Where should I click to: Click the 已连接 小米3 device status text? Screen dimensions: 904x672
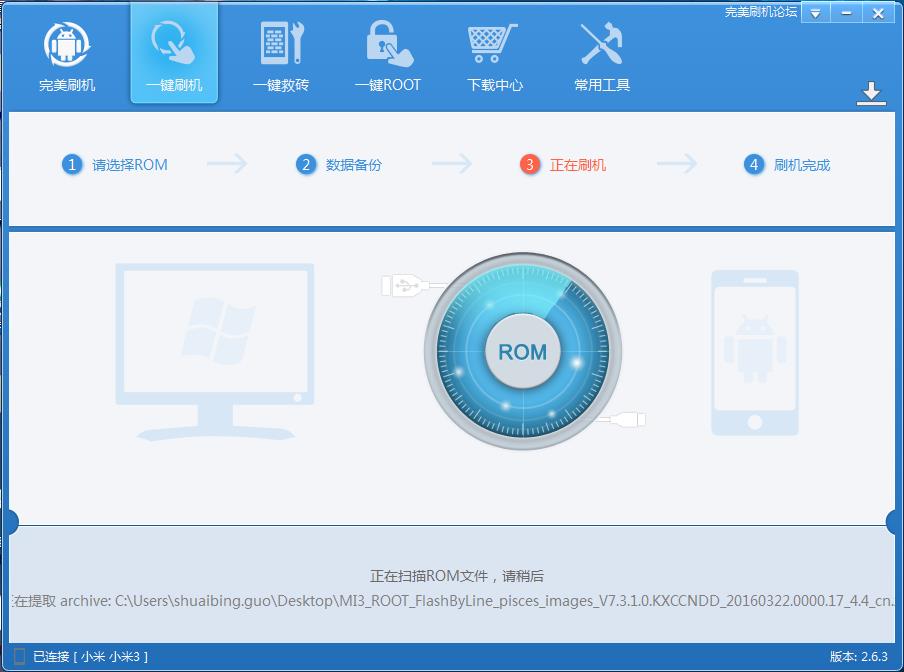pyautogui.click(x=90, y=656)
